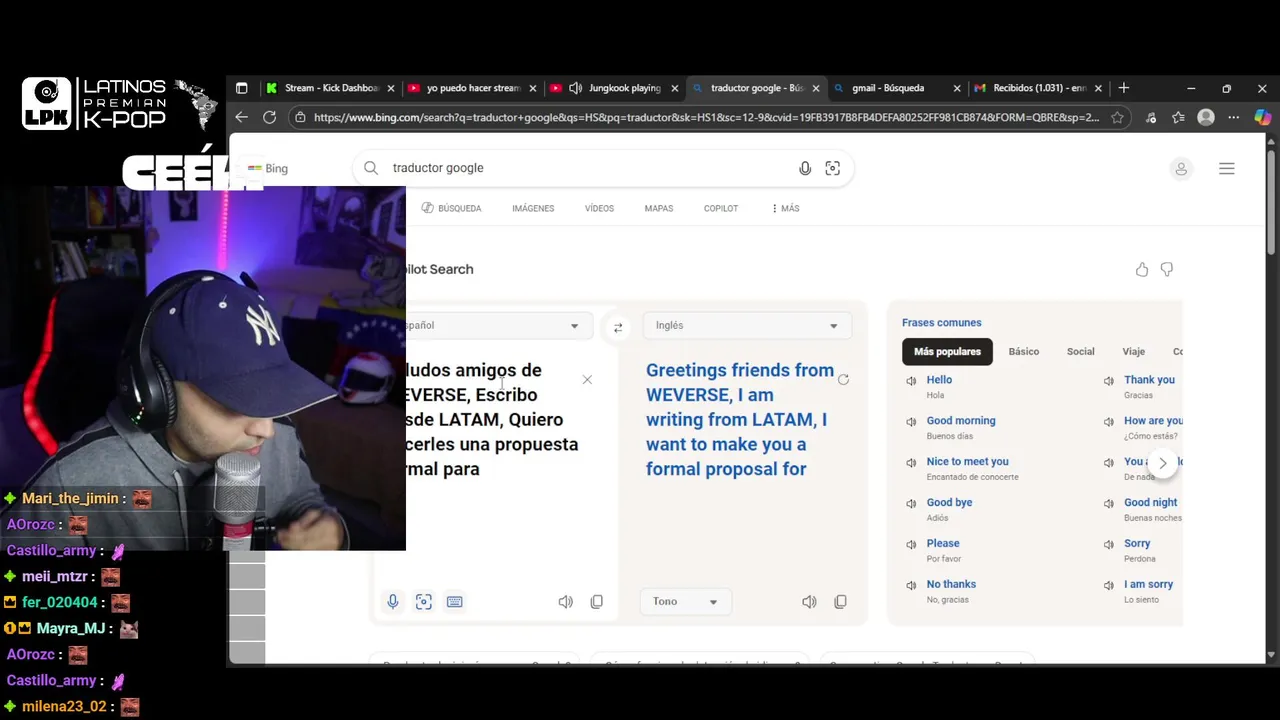
Task: Give thumbs up feedback
Action: [x=1142, y=269]
